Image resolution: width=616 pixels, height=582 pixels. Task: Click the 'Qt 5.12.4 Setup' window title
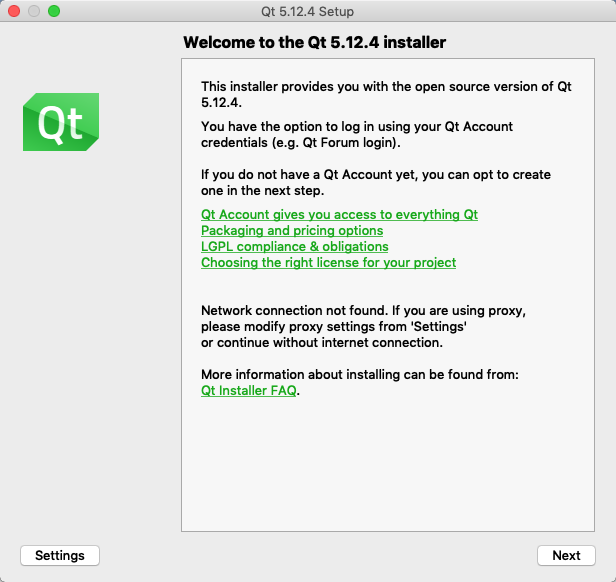308,11
